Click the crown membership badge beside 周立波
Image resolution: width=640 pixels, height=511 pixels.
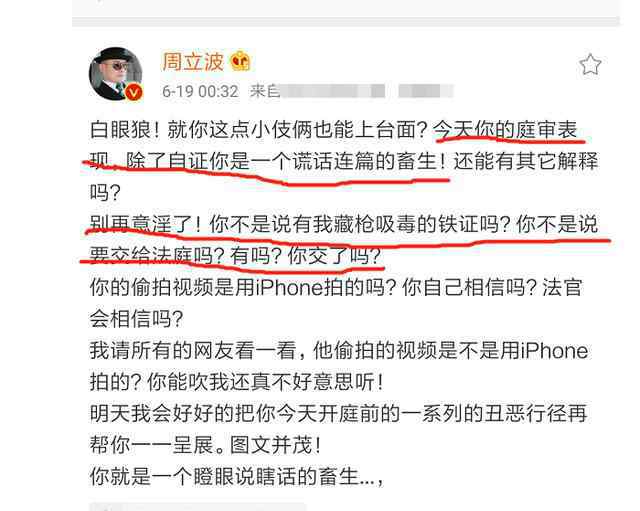tap(240, 62)
